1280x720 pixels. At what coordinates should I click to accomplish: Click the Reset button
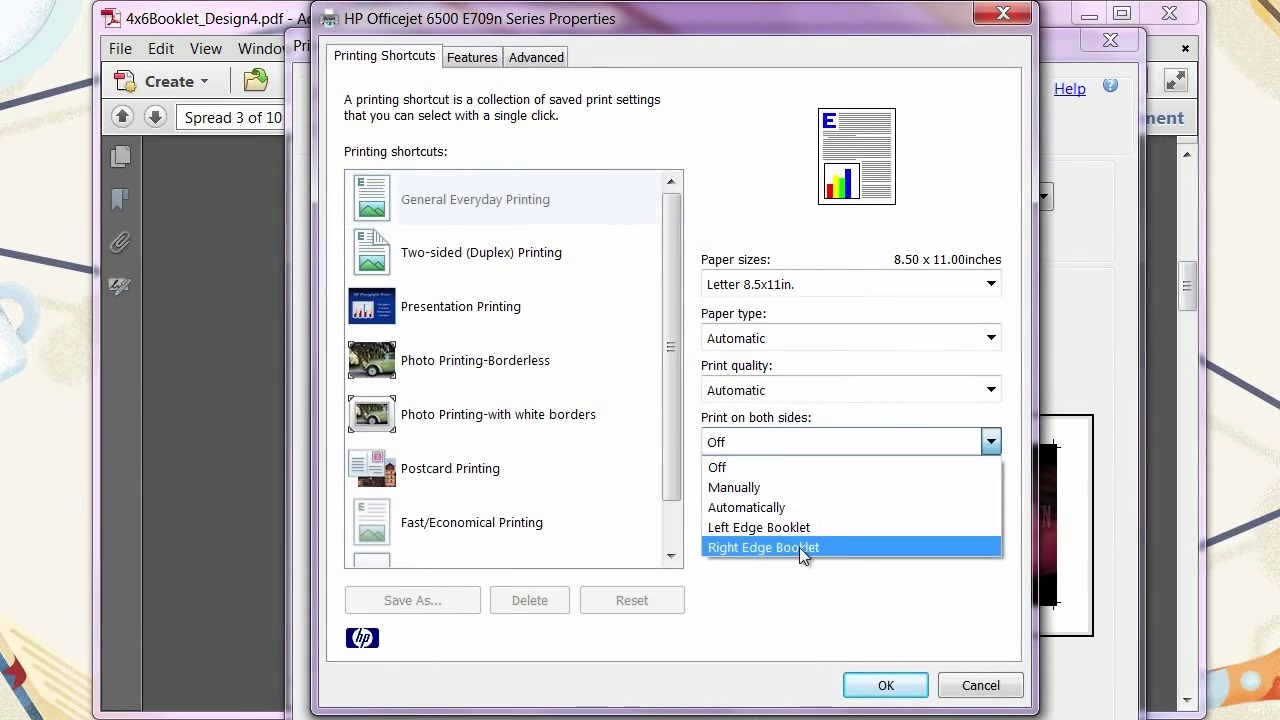click(632, 600)
